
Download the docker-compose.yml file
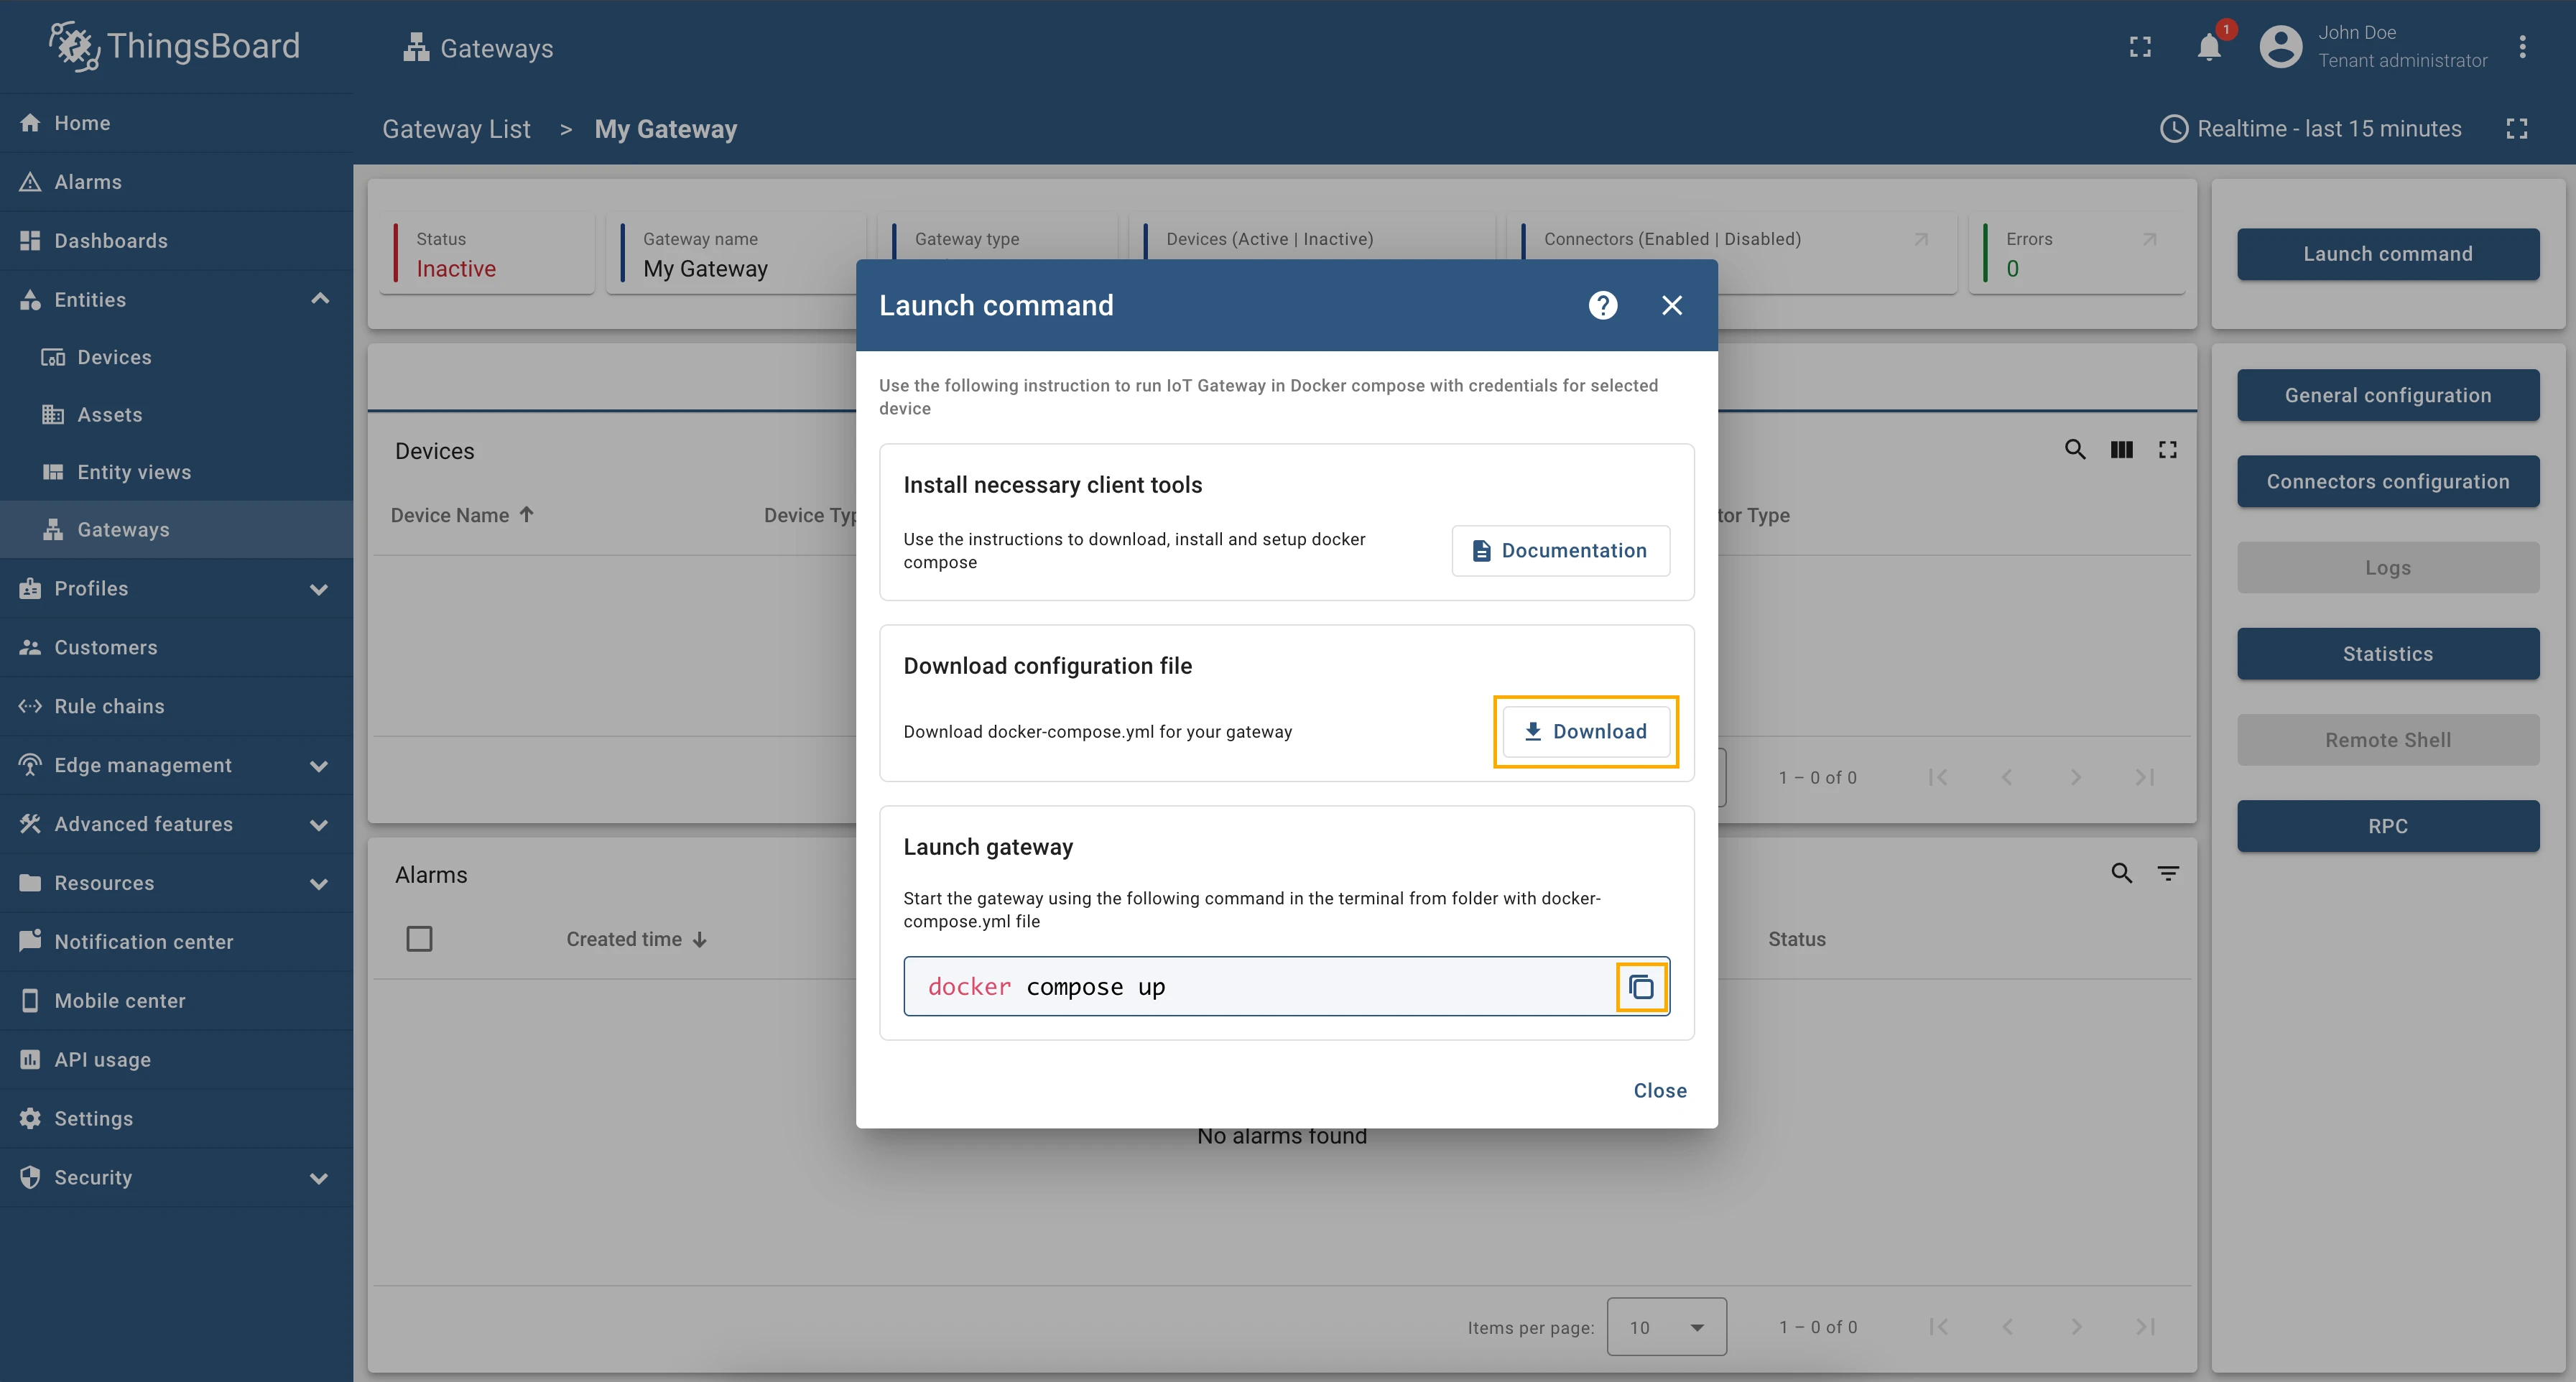(1586, 731)
